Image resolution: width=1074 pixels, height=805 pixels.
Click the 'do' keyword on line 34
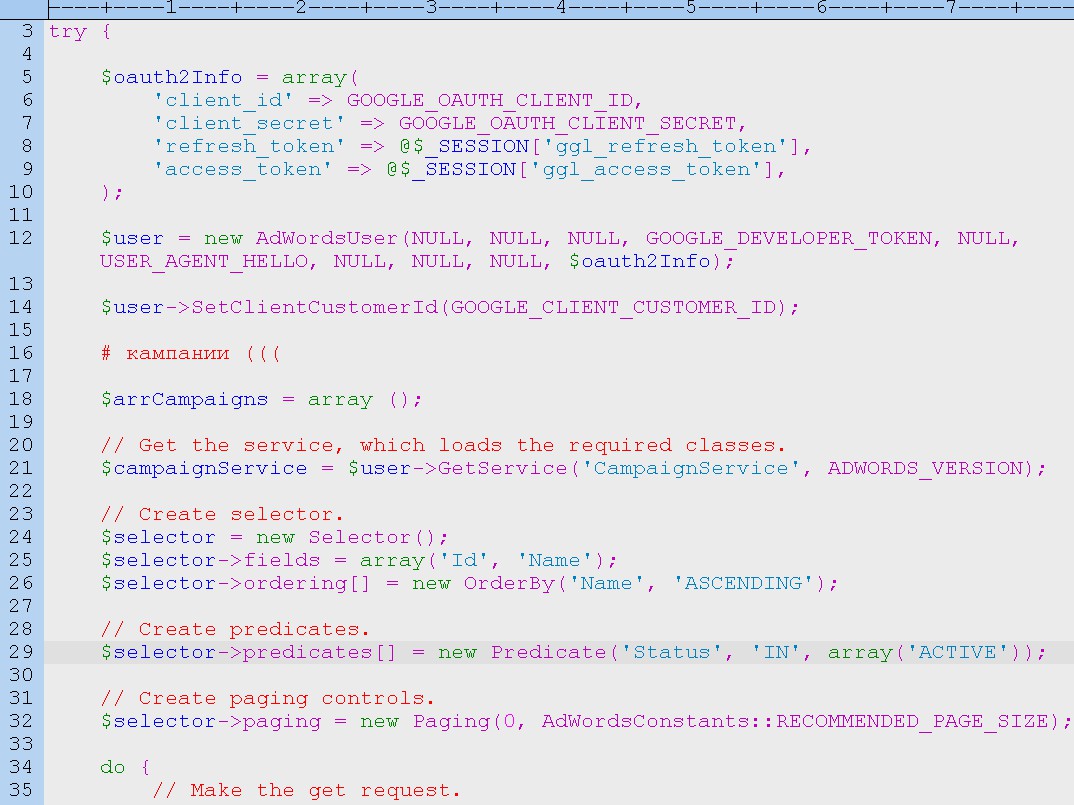[113, 767]
